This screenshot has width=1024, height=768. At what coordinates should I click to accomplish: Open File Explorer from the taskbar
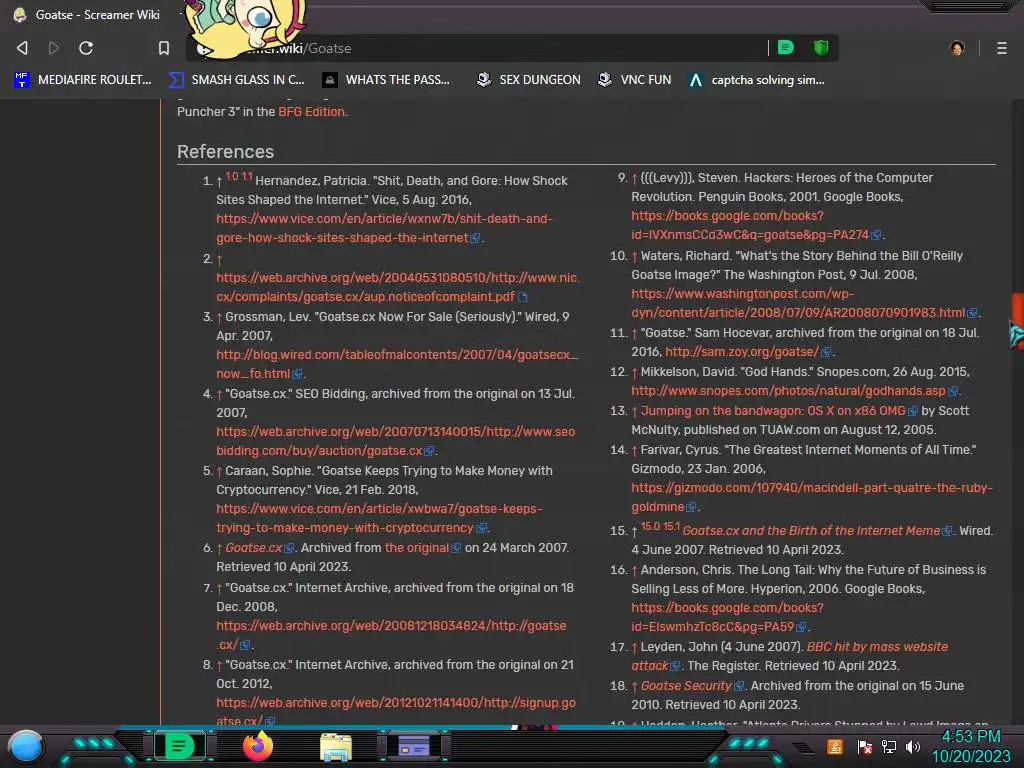(x=336, y=747)
